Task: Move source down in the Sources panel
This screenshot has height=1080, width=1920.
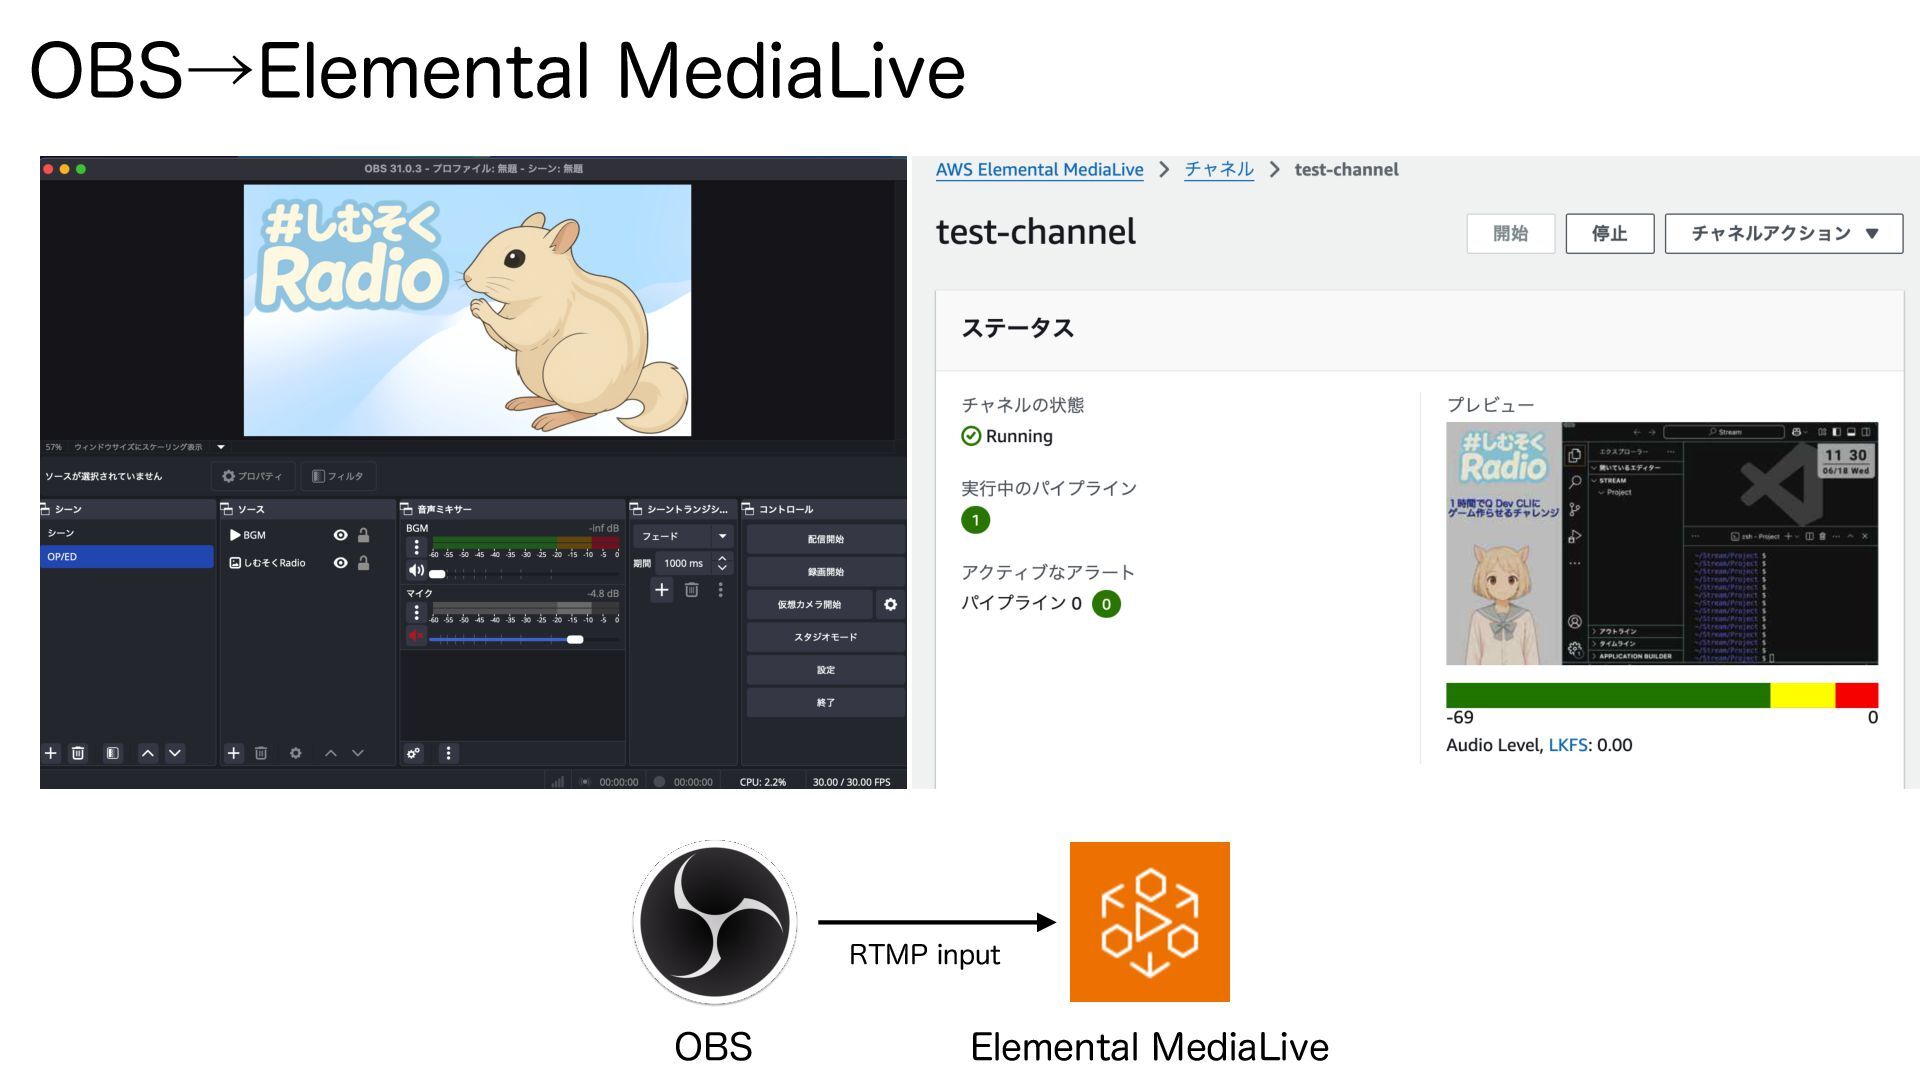Action: pos(358,753)
